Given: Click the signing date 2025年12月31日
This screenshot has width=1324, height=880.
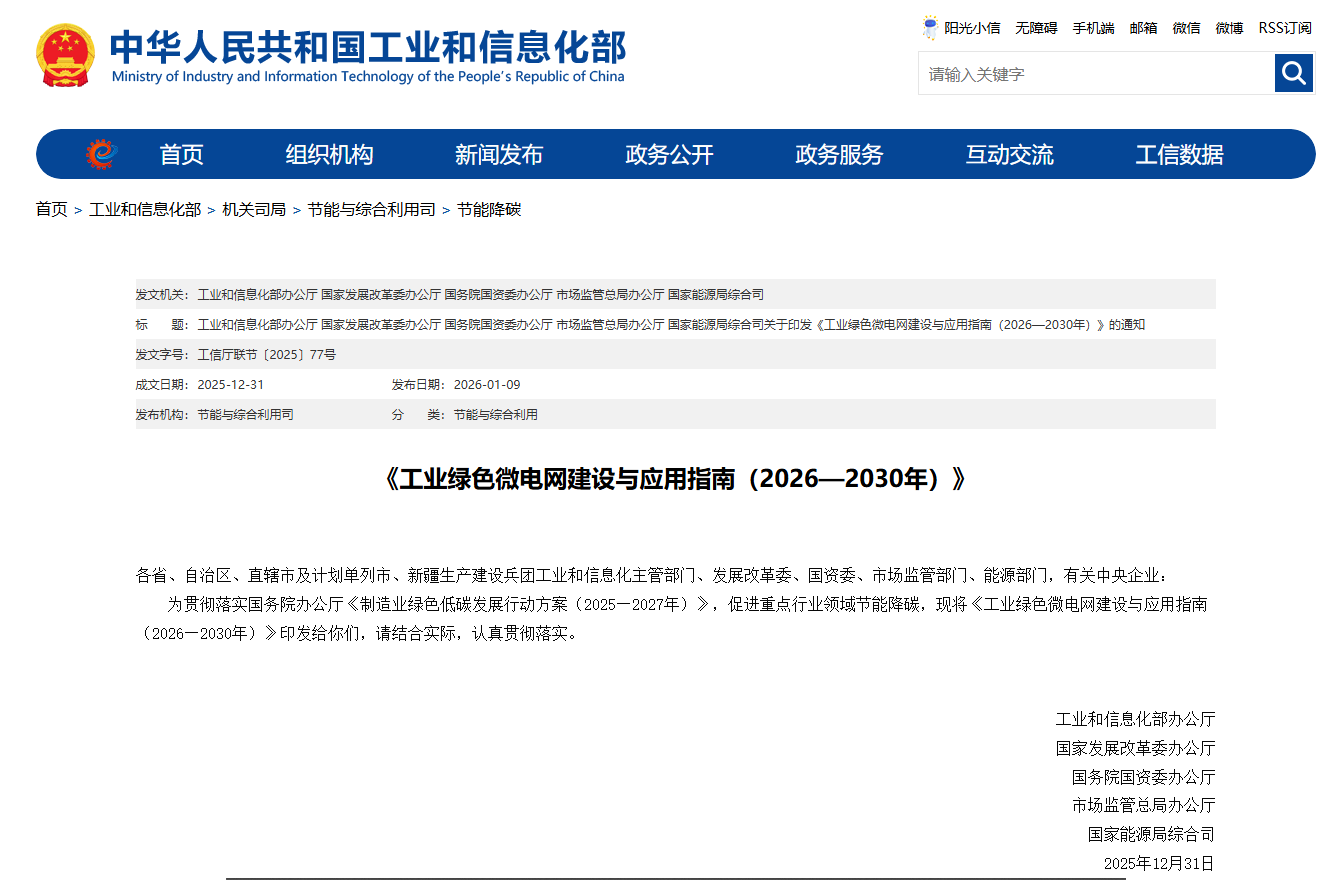Looking at the screenshot, I should (x=1159, y=863).
